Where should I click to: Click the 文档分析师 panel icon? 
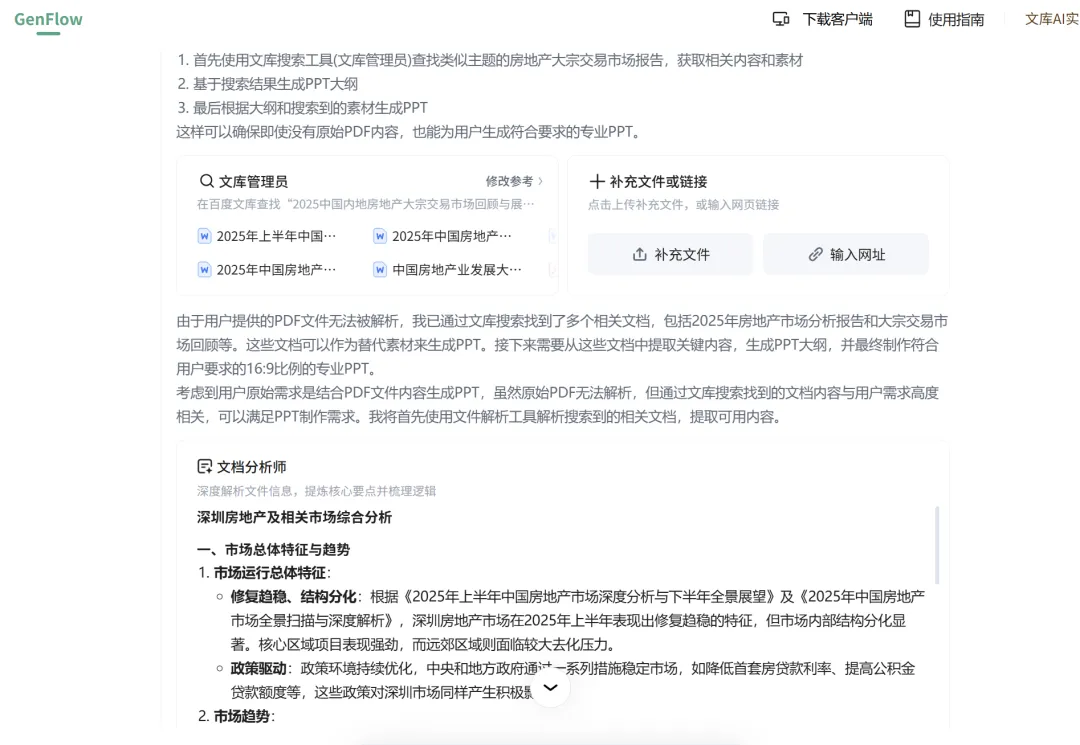click(205, 466)
